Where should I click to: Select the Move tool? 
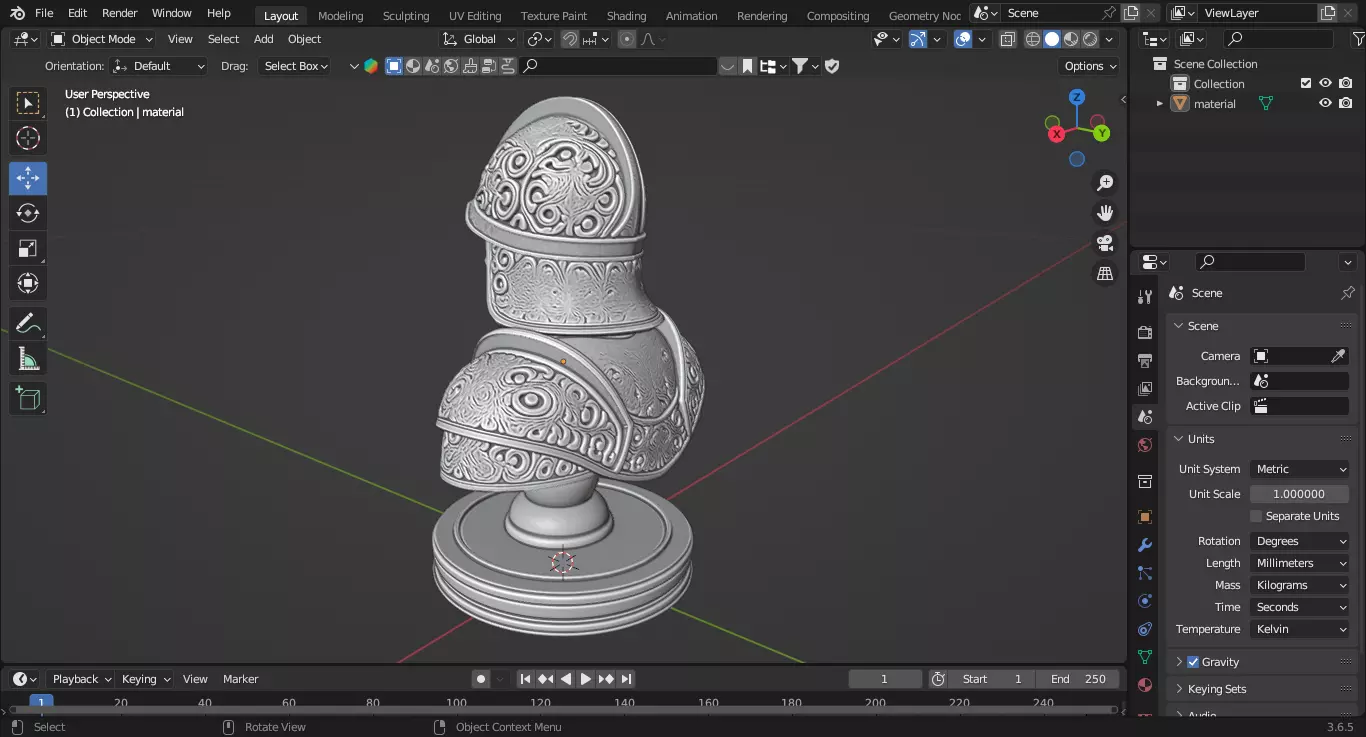coord(28,178)
